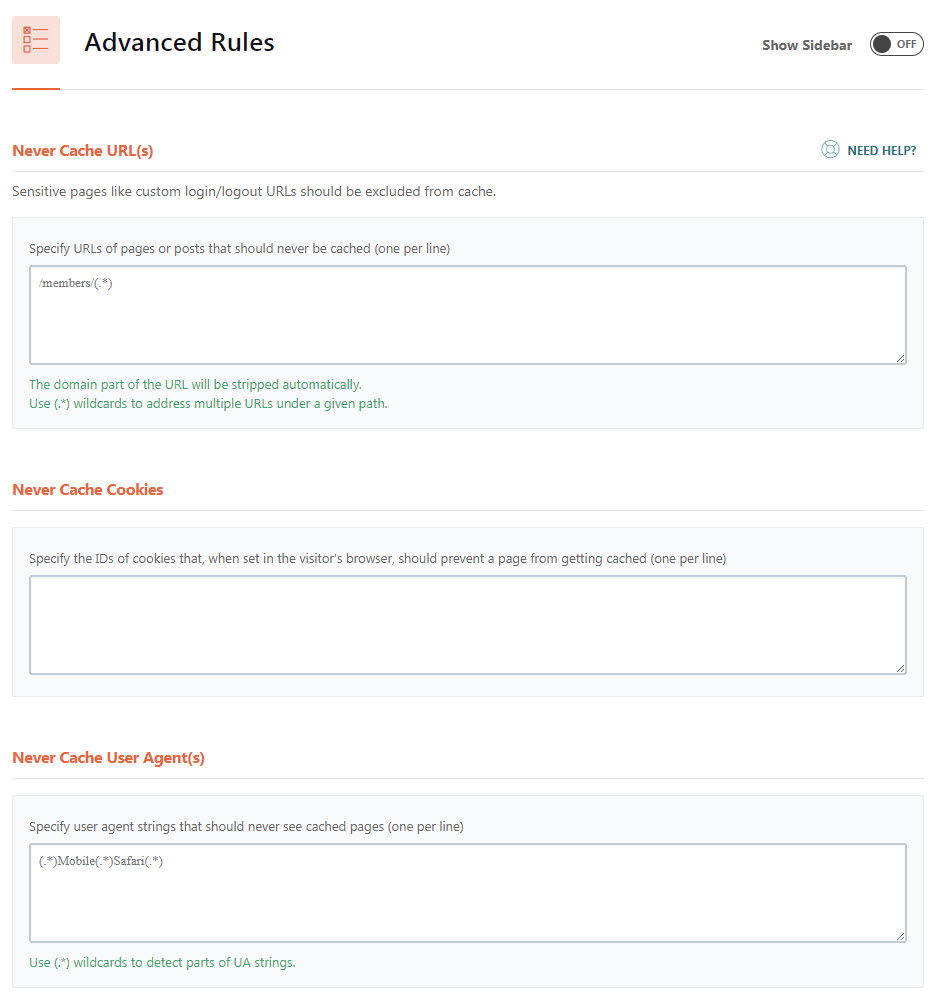The height and width of the screenshot is (1004, 934).
Task: Click the Advanced Rules page title
Action: [x=179, y=42]
